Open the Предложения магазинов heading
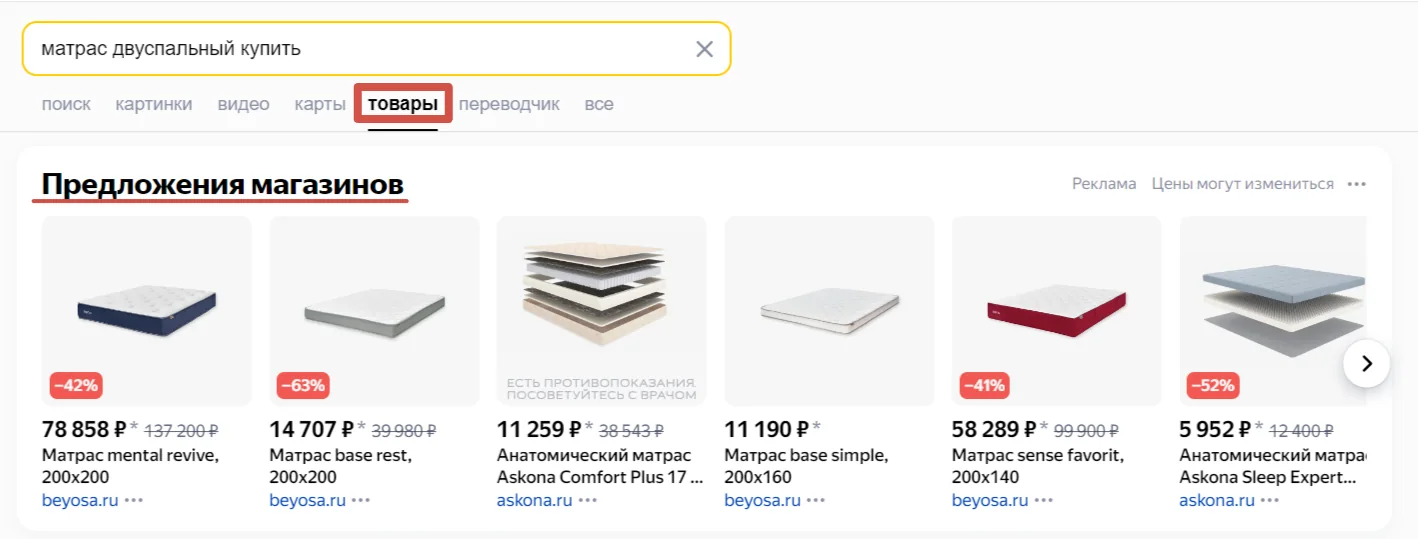The height and width of the screenshot is (539, 1418). click(x=222, y=185)
